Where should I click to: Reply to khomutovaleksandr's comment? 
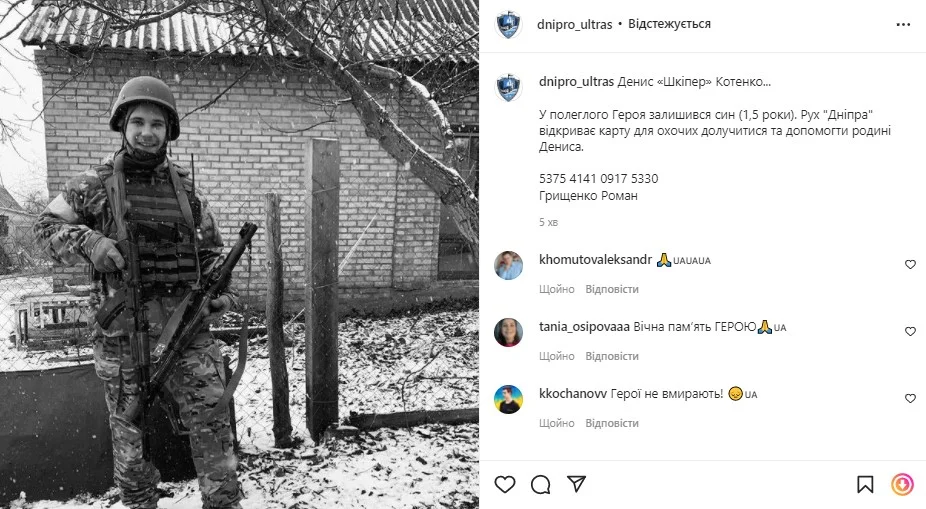(x=612, y=289)
